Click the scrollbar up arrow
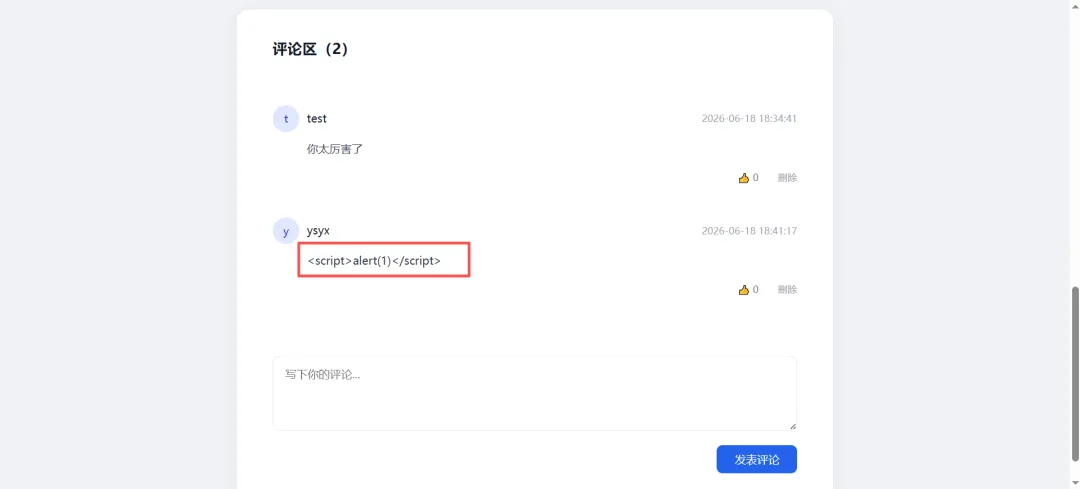 point(1074,5)
